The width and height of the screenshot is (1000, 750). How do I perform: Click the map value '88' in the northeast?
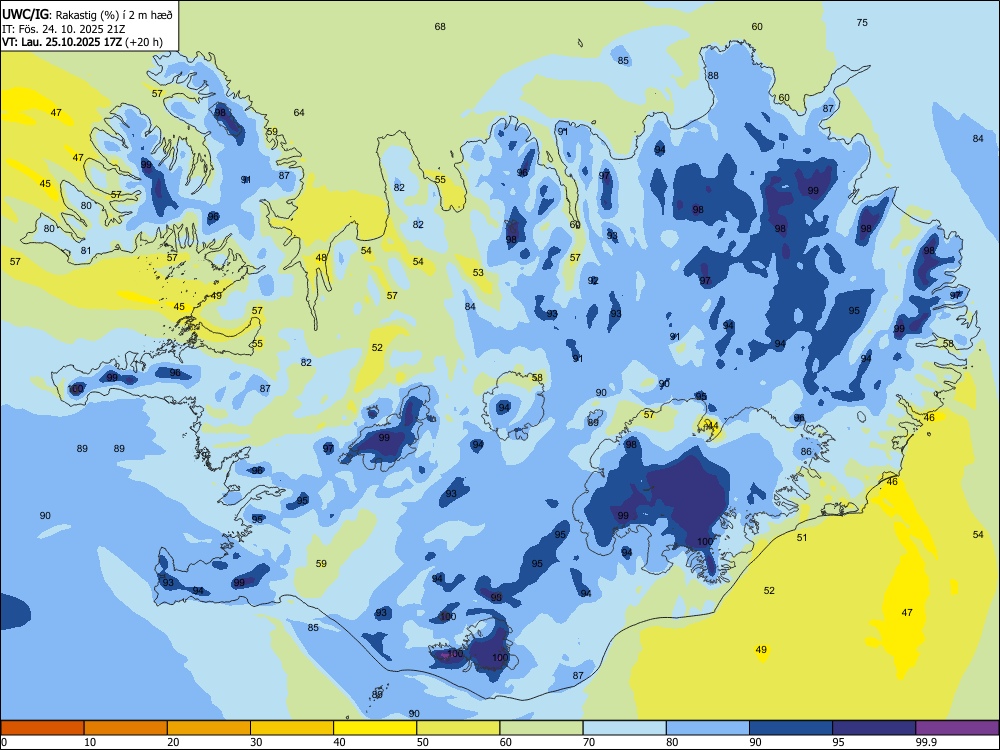(x=713, y=75)
